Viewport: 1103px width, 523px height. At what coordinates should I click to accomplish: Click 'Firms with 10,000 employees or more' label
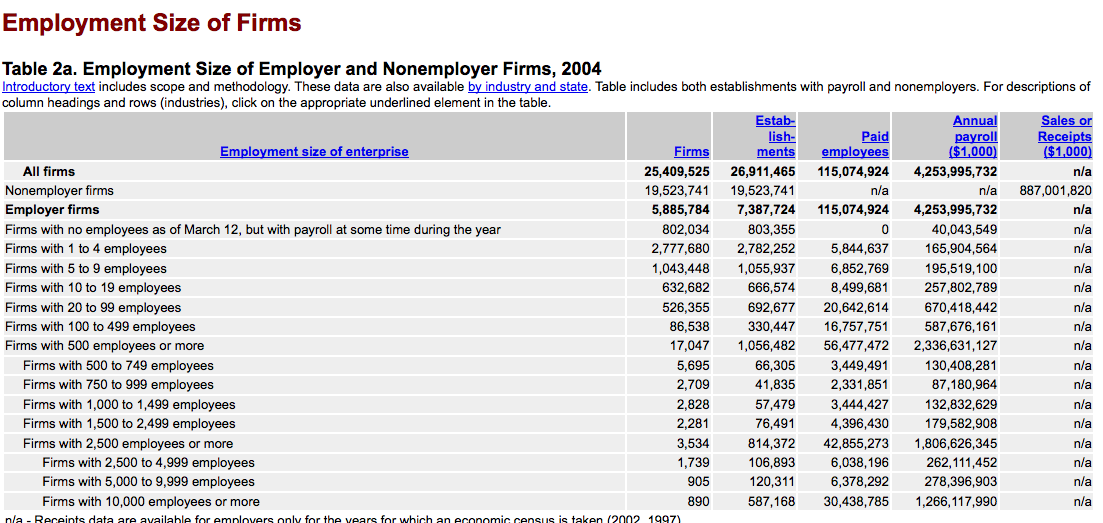(x=150, y=501)
